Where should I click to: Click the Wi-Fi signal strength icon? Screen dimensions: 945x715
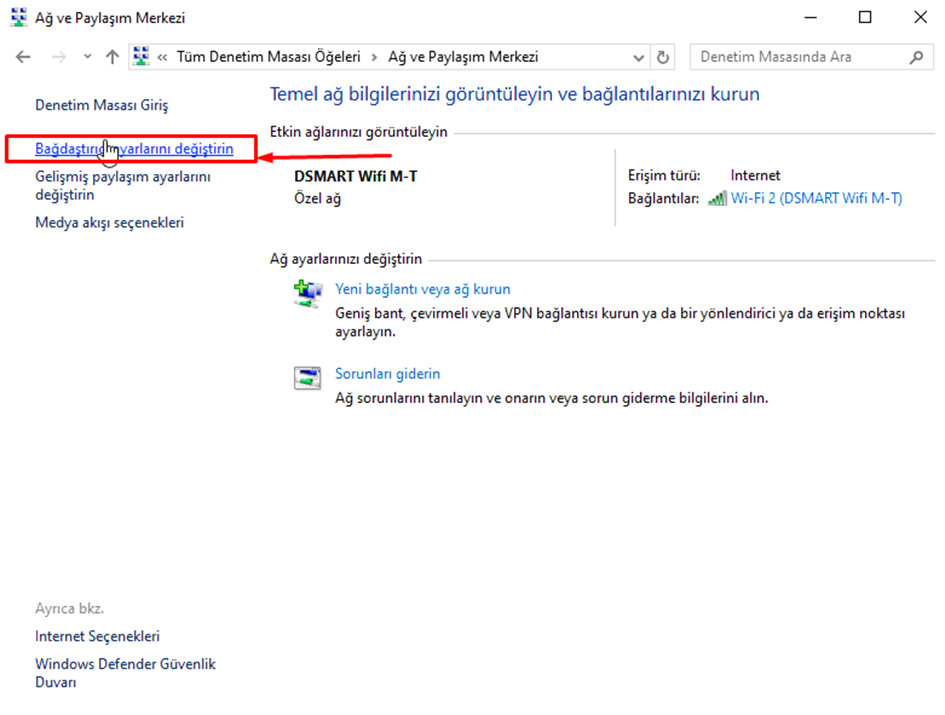point(717,198)
